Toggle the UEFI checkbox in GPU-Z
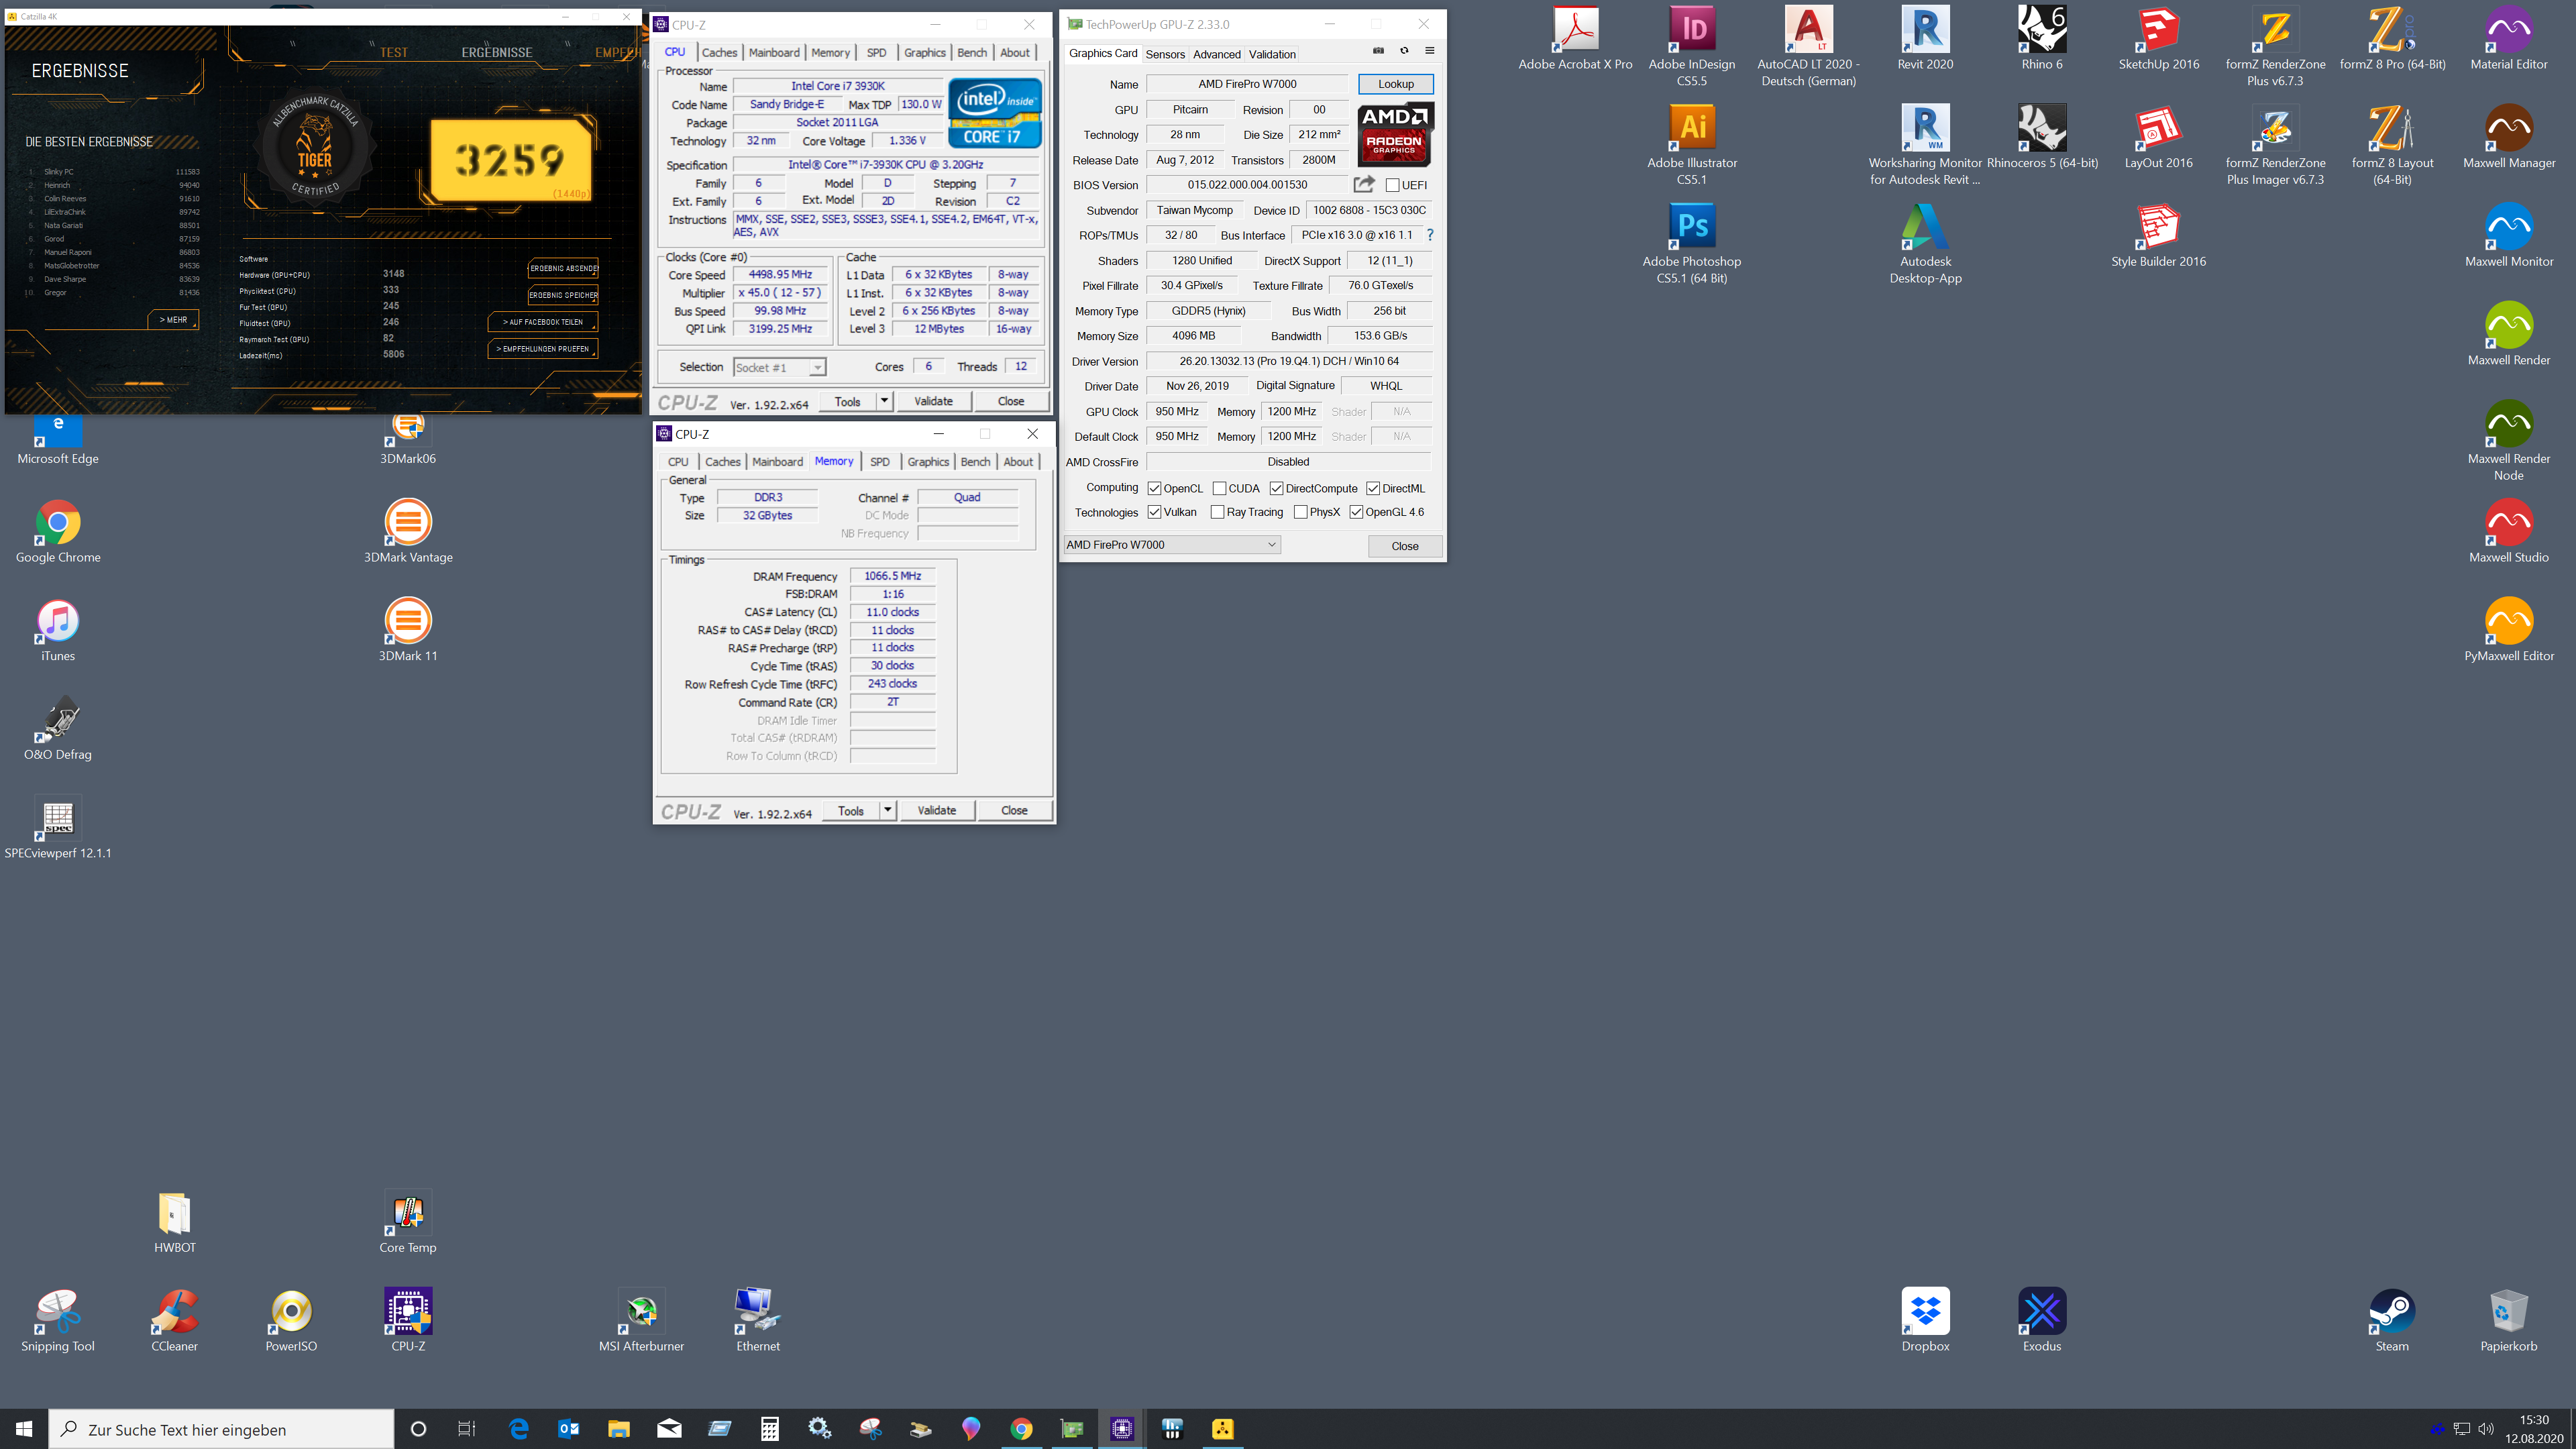 1392,185
